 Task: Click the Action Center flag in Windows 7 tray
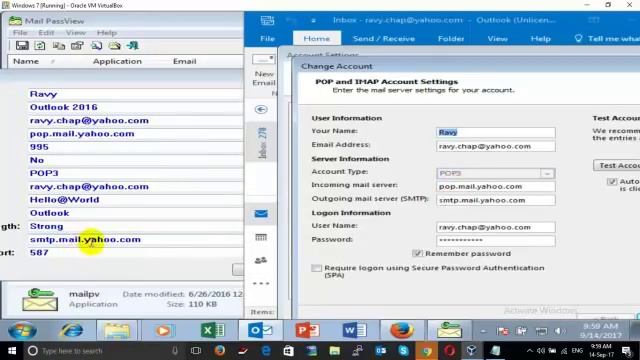point(502,331)
